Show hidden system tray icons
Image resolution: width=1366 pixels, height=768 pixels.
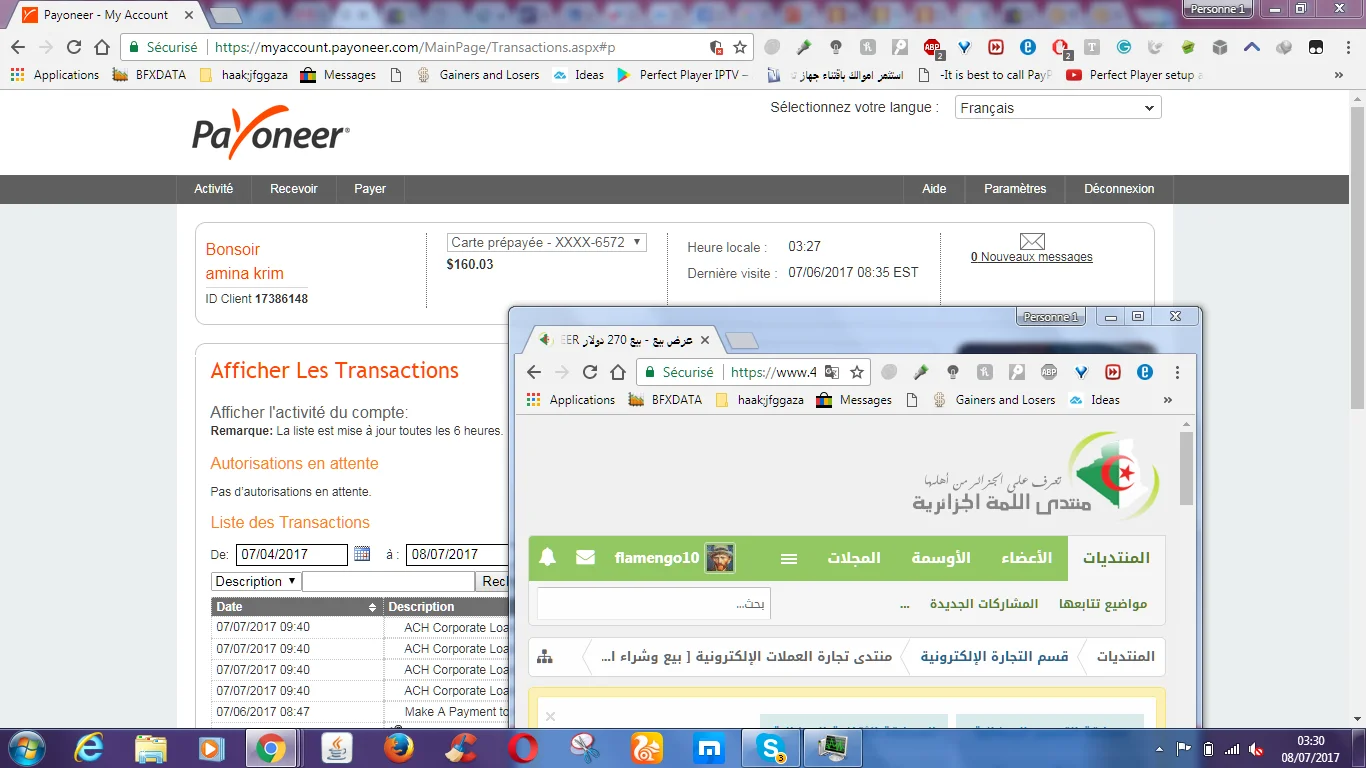(x=1159, y=748)
